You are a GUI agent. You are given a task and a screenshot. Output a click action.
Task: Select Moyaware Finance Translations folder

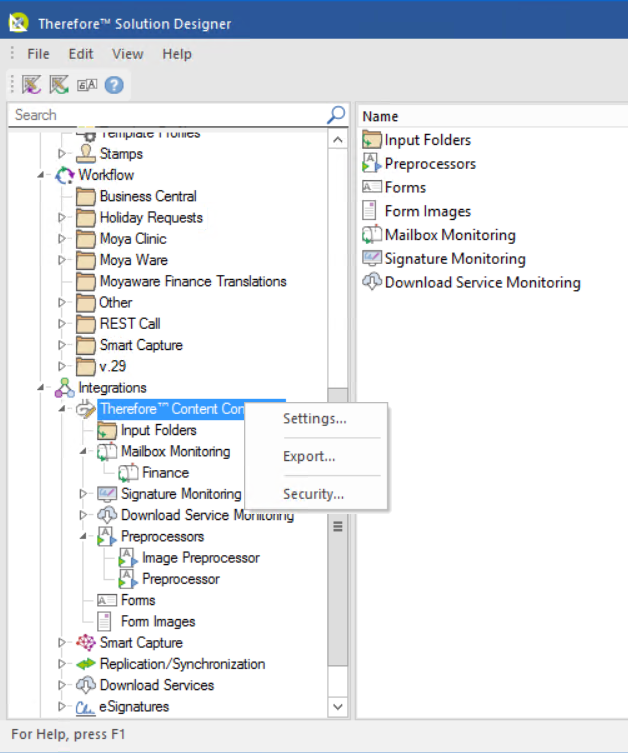[x=193, y=281]
